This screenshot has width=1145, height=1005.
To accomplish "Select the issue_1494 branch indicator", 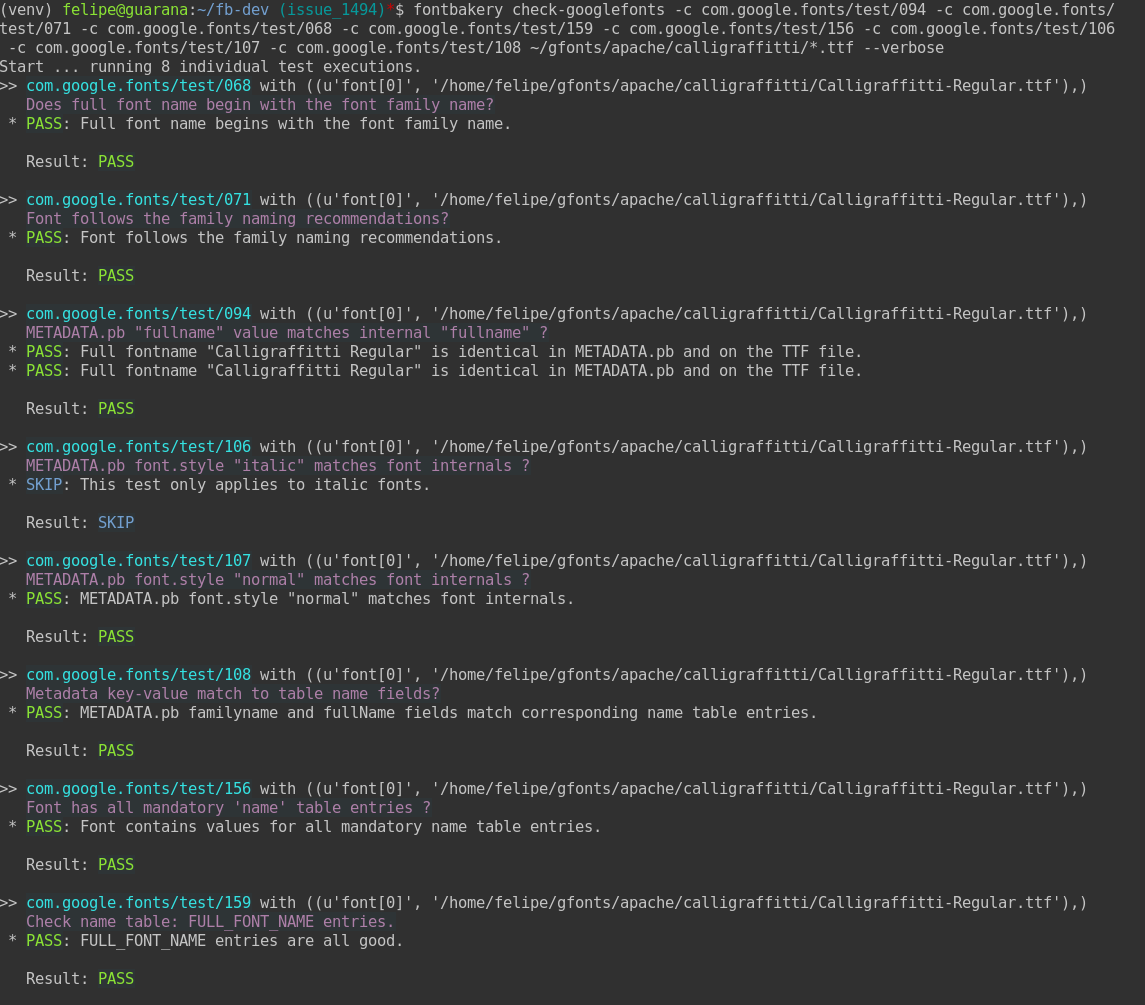I will click(331, 10).
